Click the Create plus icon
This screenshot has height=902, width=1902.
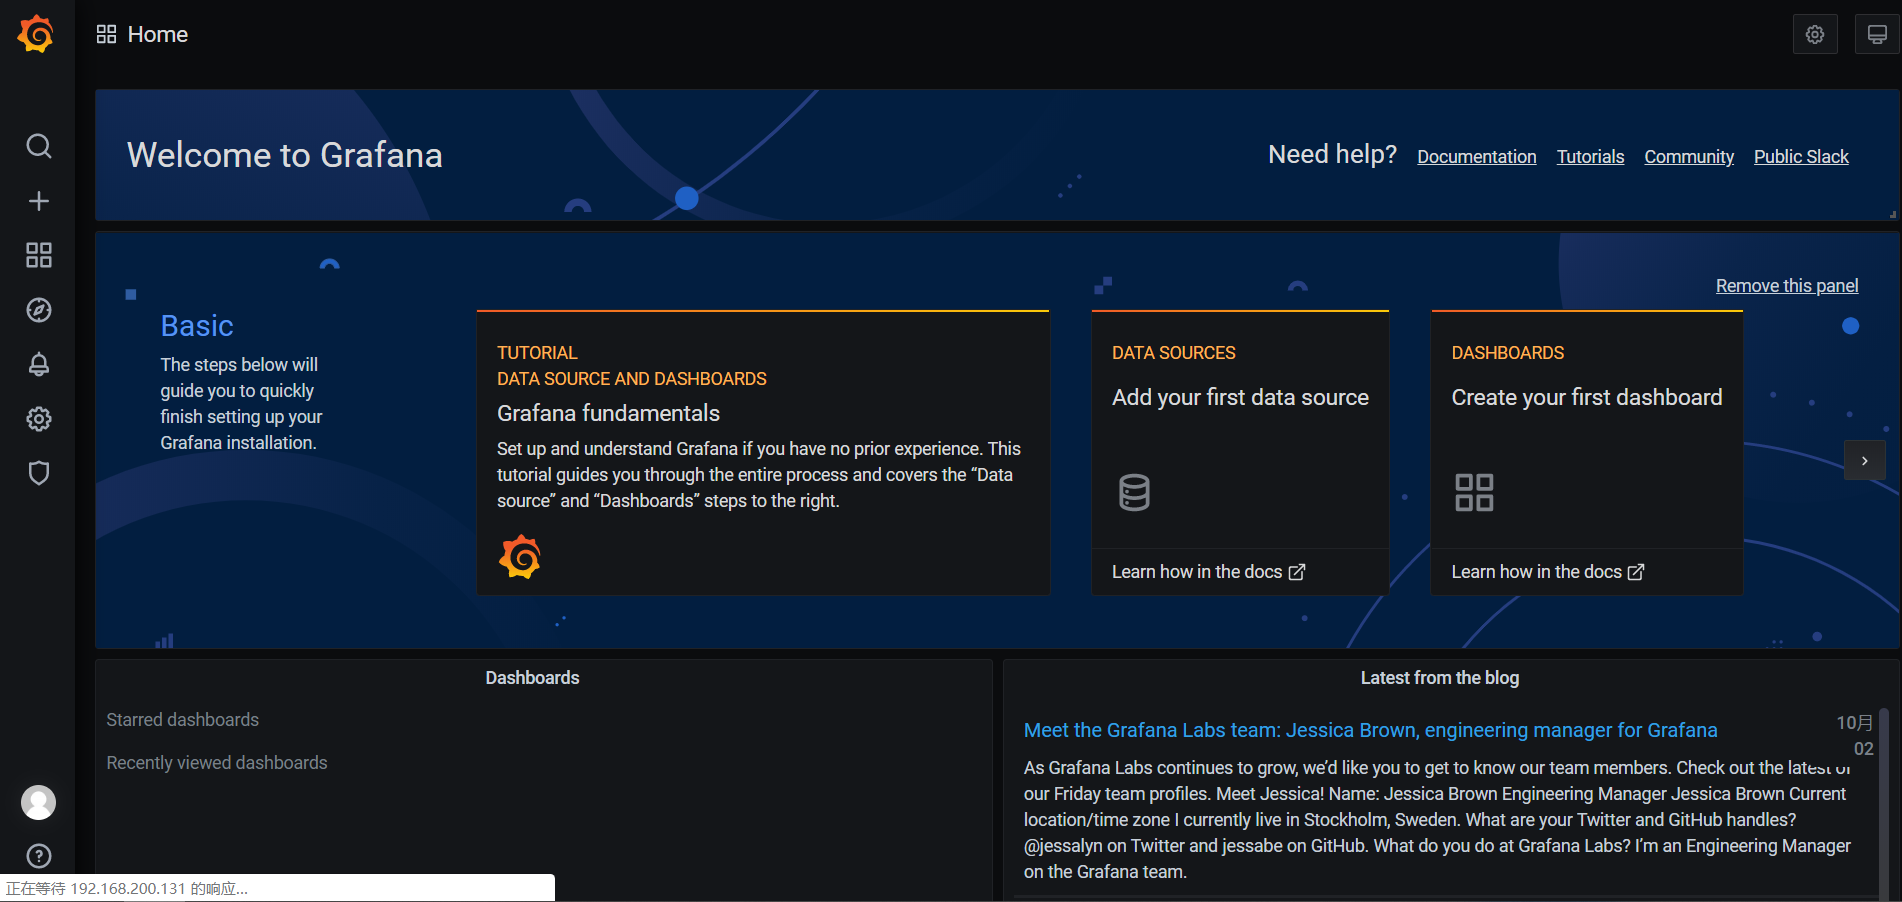39,201
